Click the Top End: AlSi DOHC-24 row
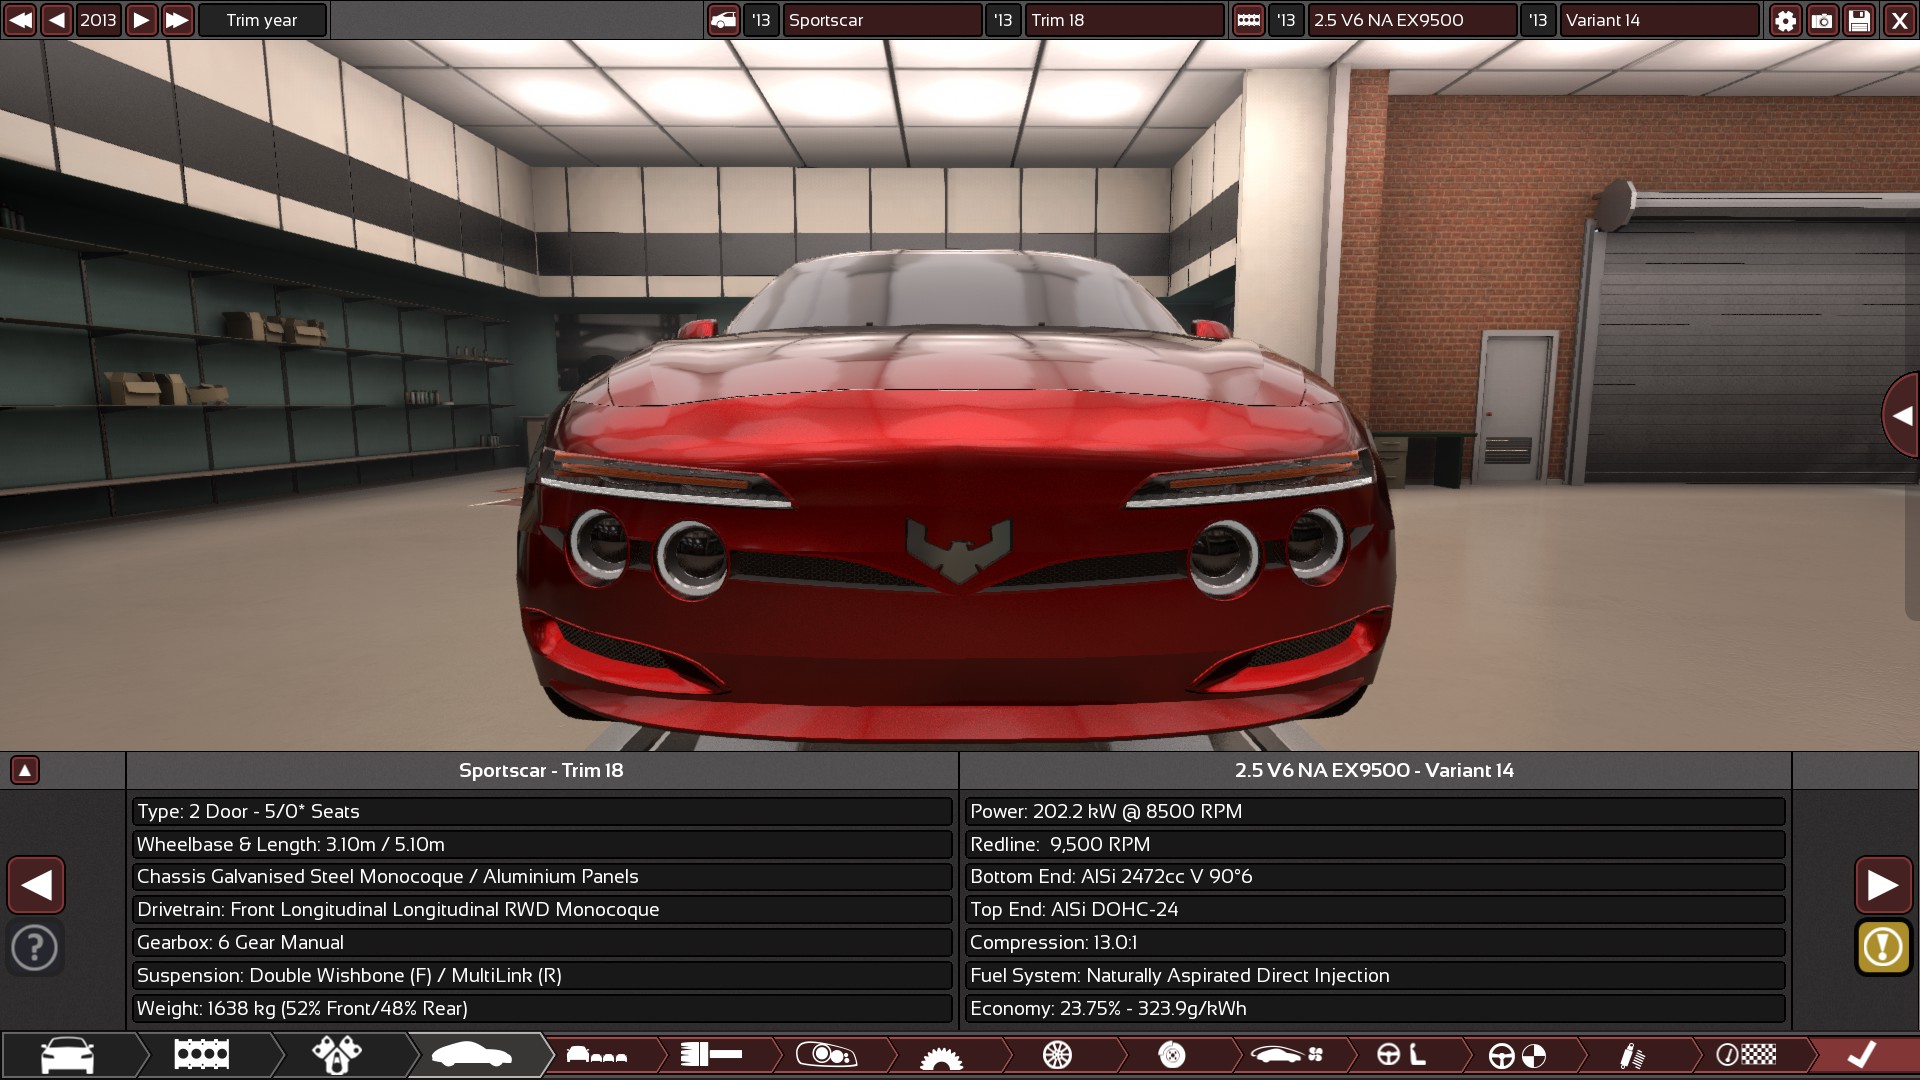The height and width of the screenshot is (1080, 1920). point(1375,910)
